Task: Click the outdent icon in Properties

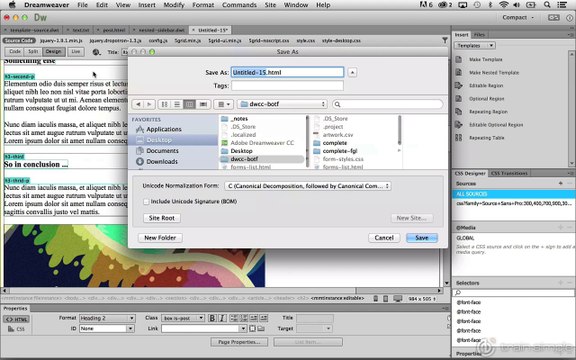Action: 254,318
